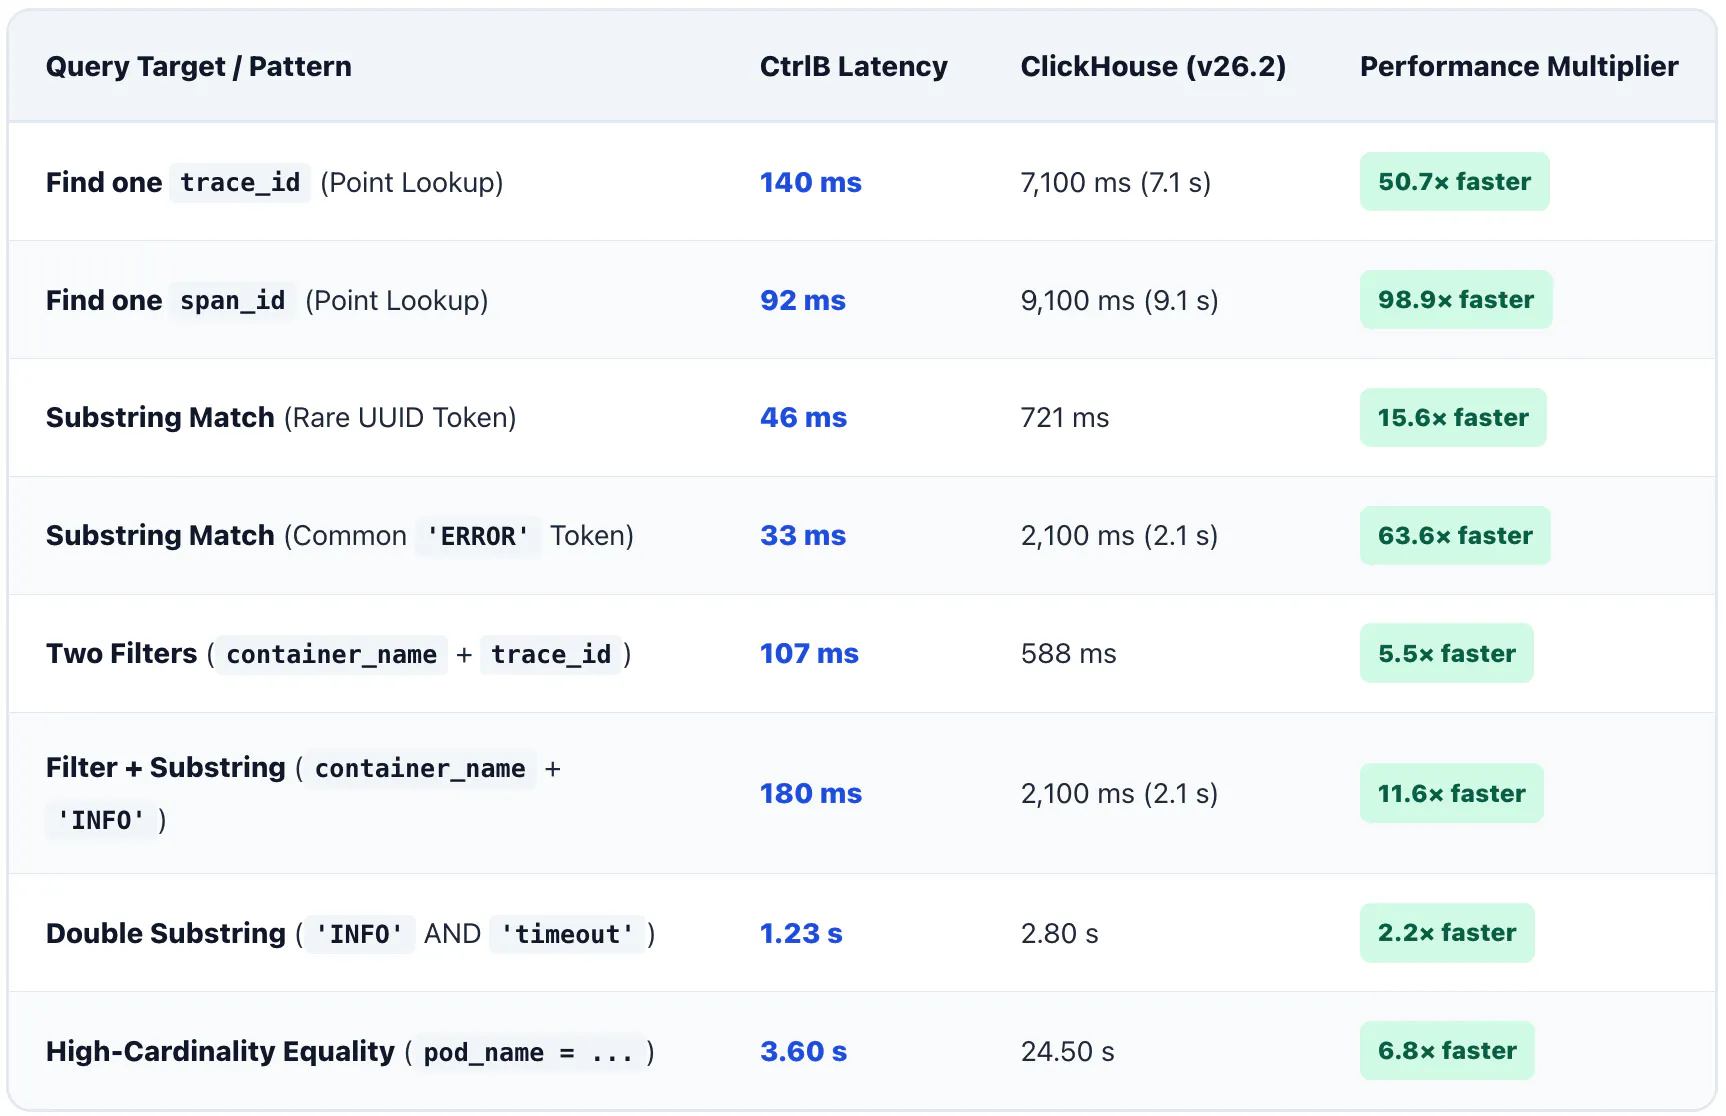Click the '50.7× faster' badge
This screenshot has width=1726, height=1116.
point(1454,182)
